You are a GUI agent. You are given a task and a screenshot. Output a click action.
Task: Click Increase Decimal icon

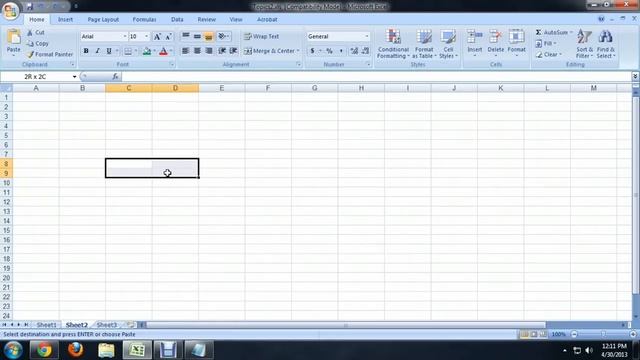pyautogui.click(x=354, y=51)
